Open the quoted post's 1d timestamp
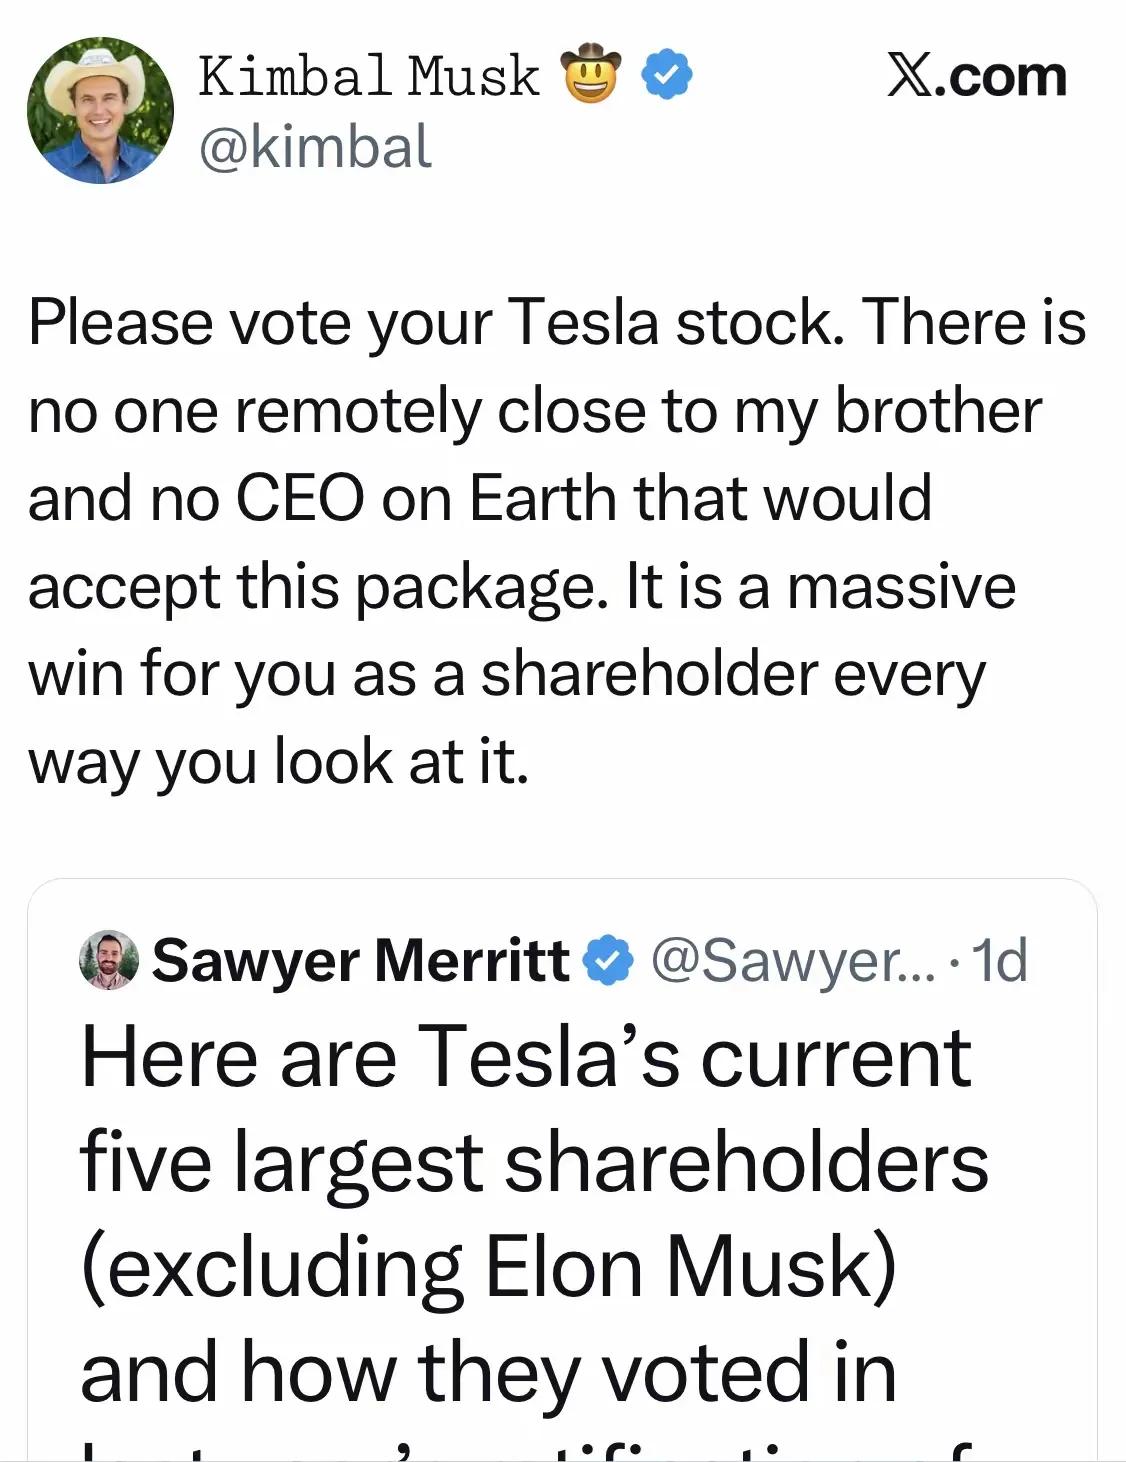This screenshot has height=1462, width=1126. pos(998,960)
